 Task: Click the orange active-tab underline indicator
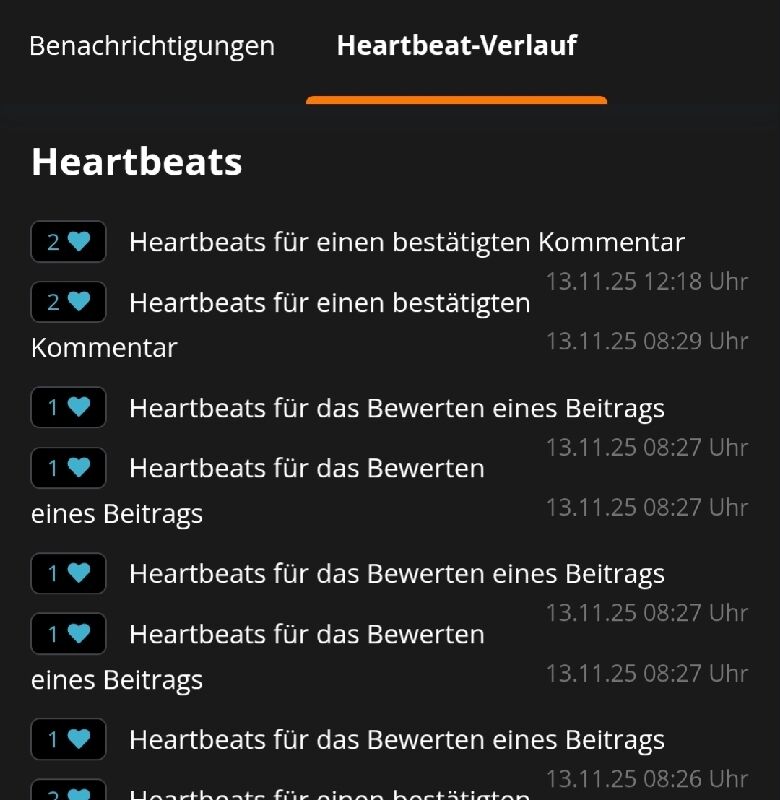456,100
